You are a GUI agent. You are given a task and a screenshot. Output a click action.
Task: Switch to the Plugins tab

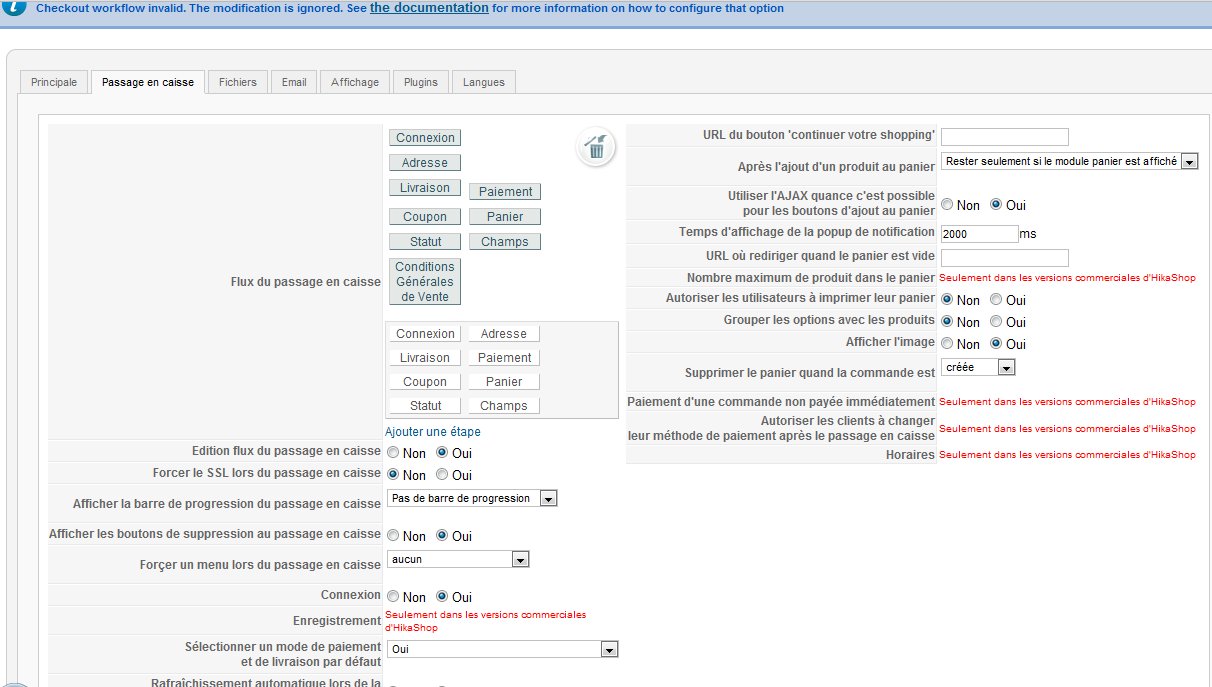[421, 82]
